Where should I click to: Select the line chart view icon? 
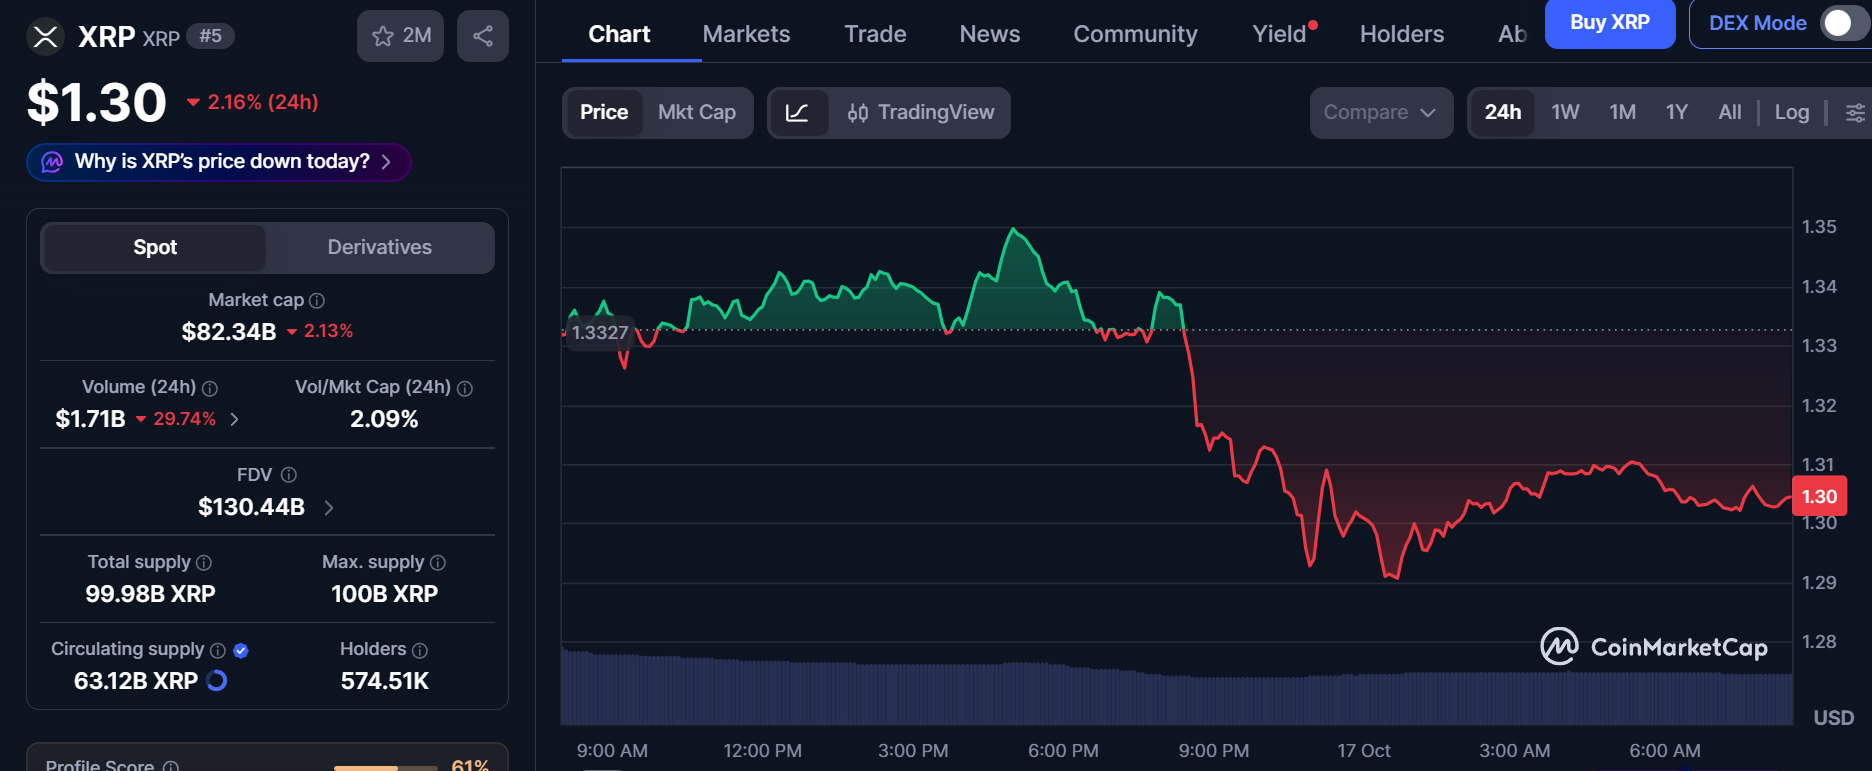797,113
